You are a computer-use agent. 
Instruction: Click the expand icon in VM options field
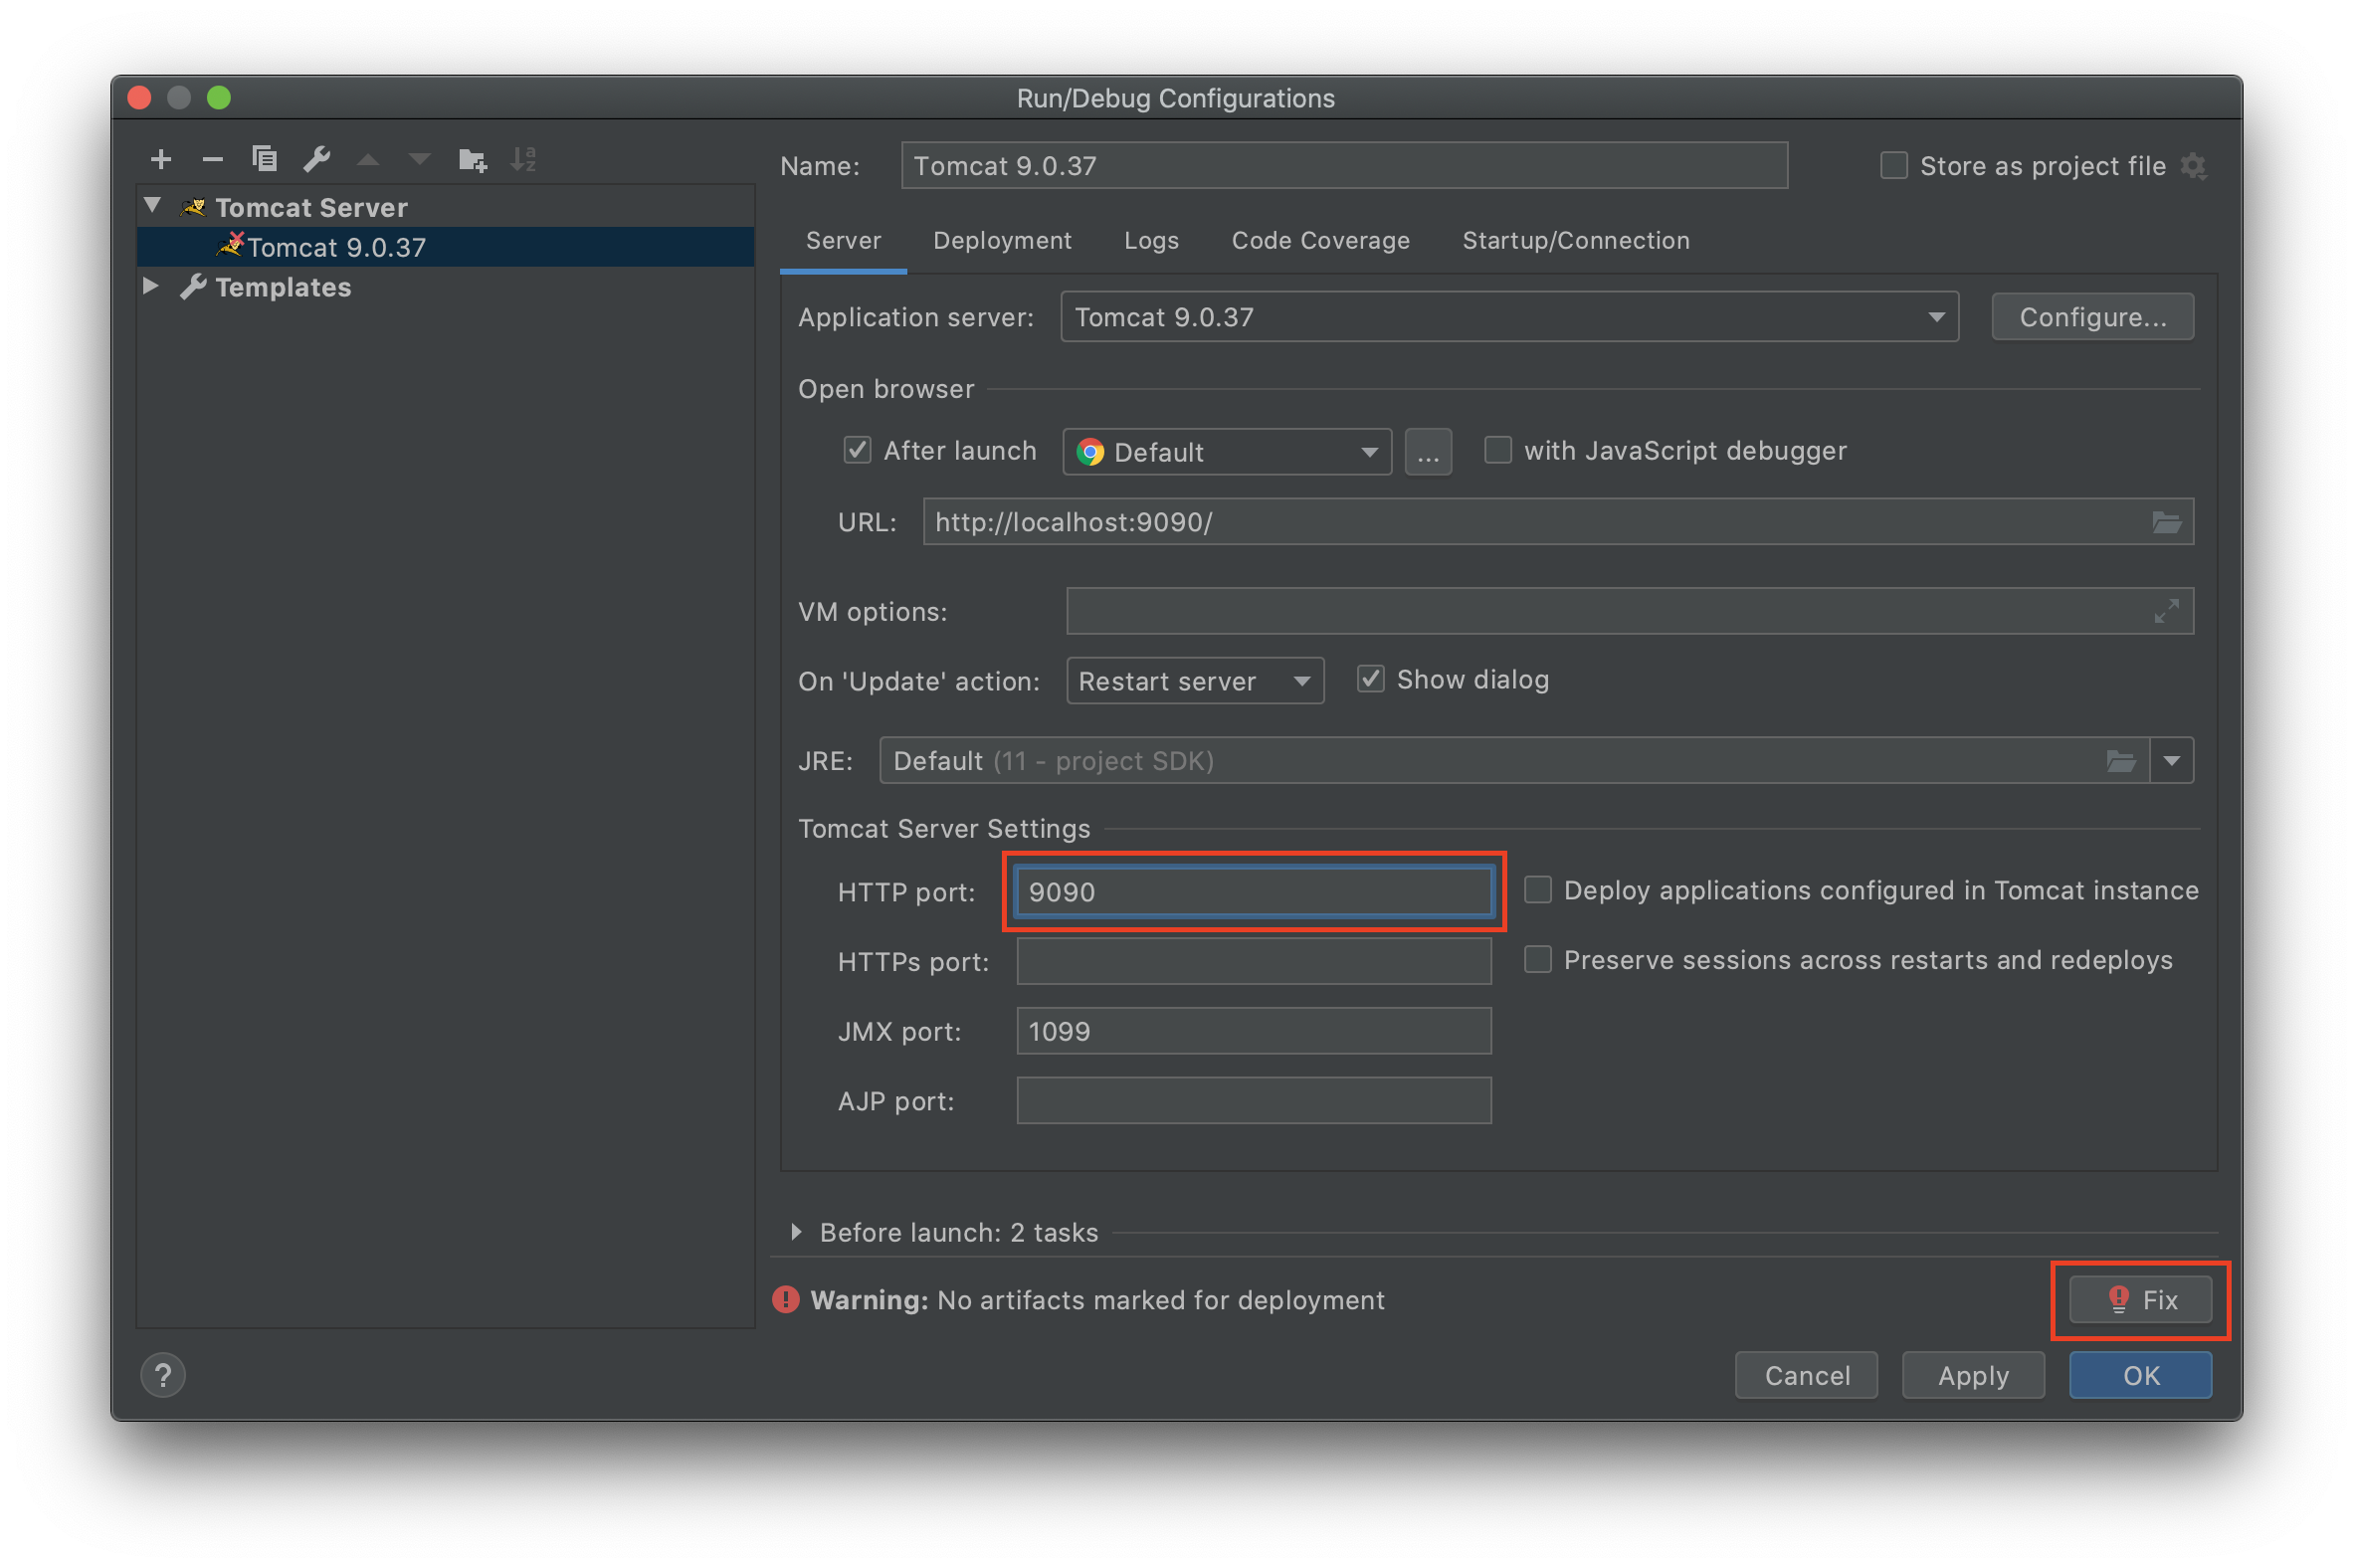point(2166,611)
